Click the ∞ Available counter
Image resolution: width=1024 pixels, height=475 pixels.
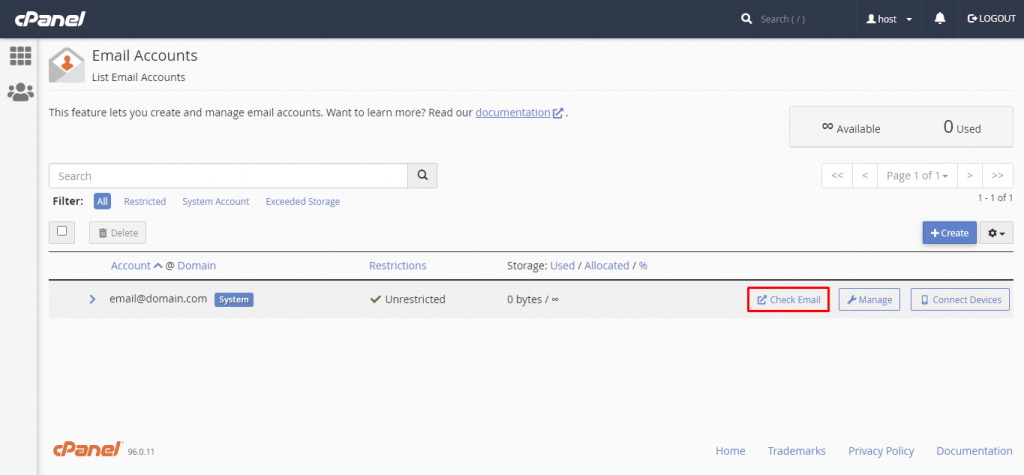[x=851, y=127]
